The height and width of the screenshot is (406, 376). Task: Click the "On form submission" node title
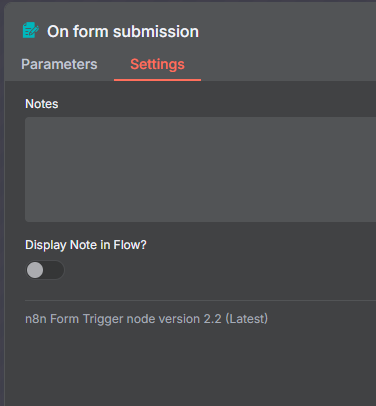click(x=123, y=32)
